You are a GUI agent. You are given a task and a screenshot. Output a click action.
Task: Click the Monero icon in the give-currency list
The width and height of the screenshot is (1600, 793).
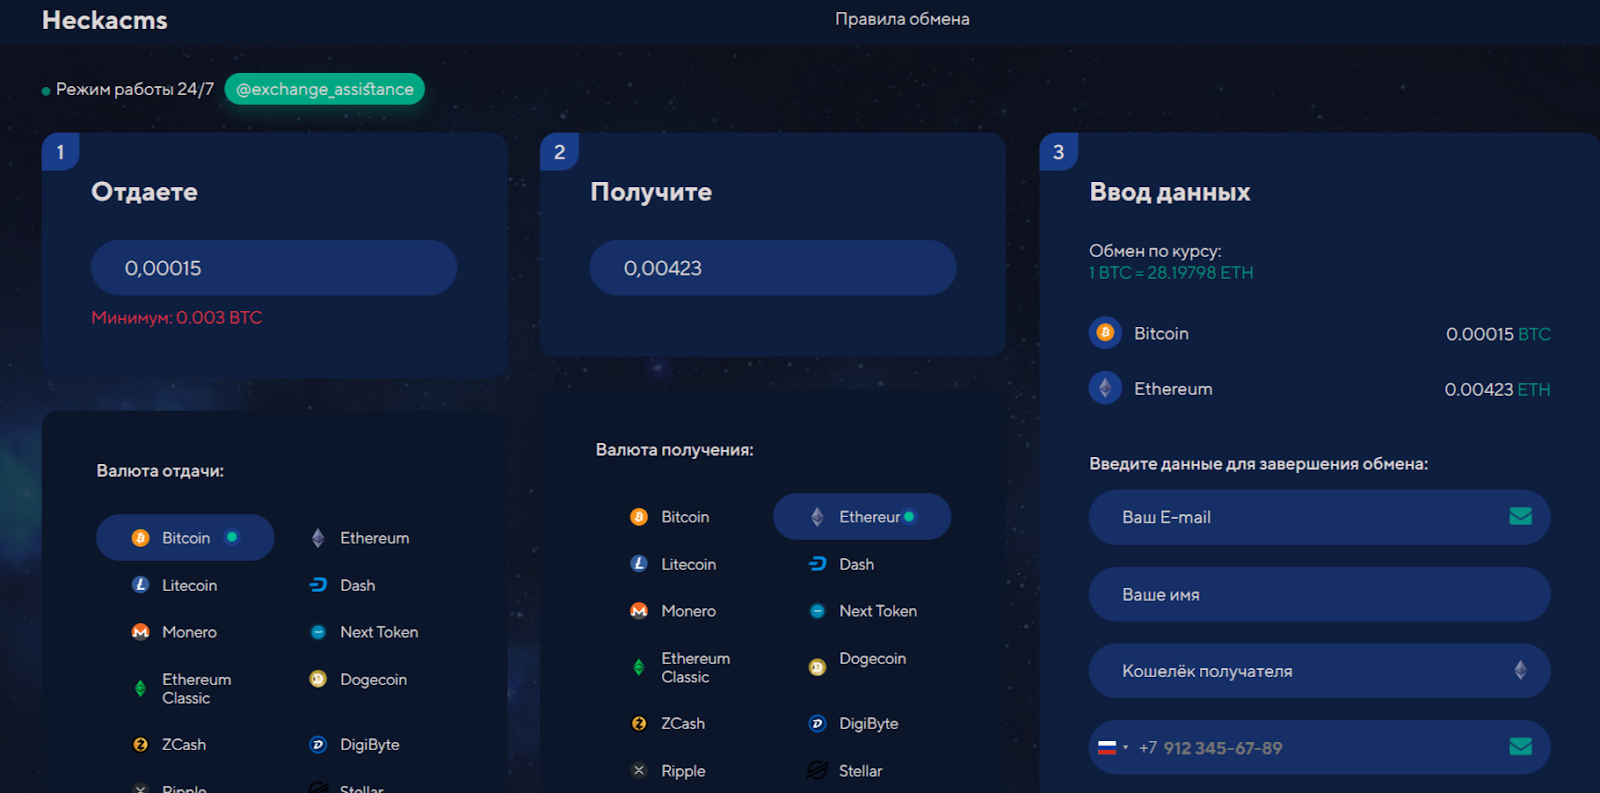[x=141, y=632]
